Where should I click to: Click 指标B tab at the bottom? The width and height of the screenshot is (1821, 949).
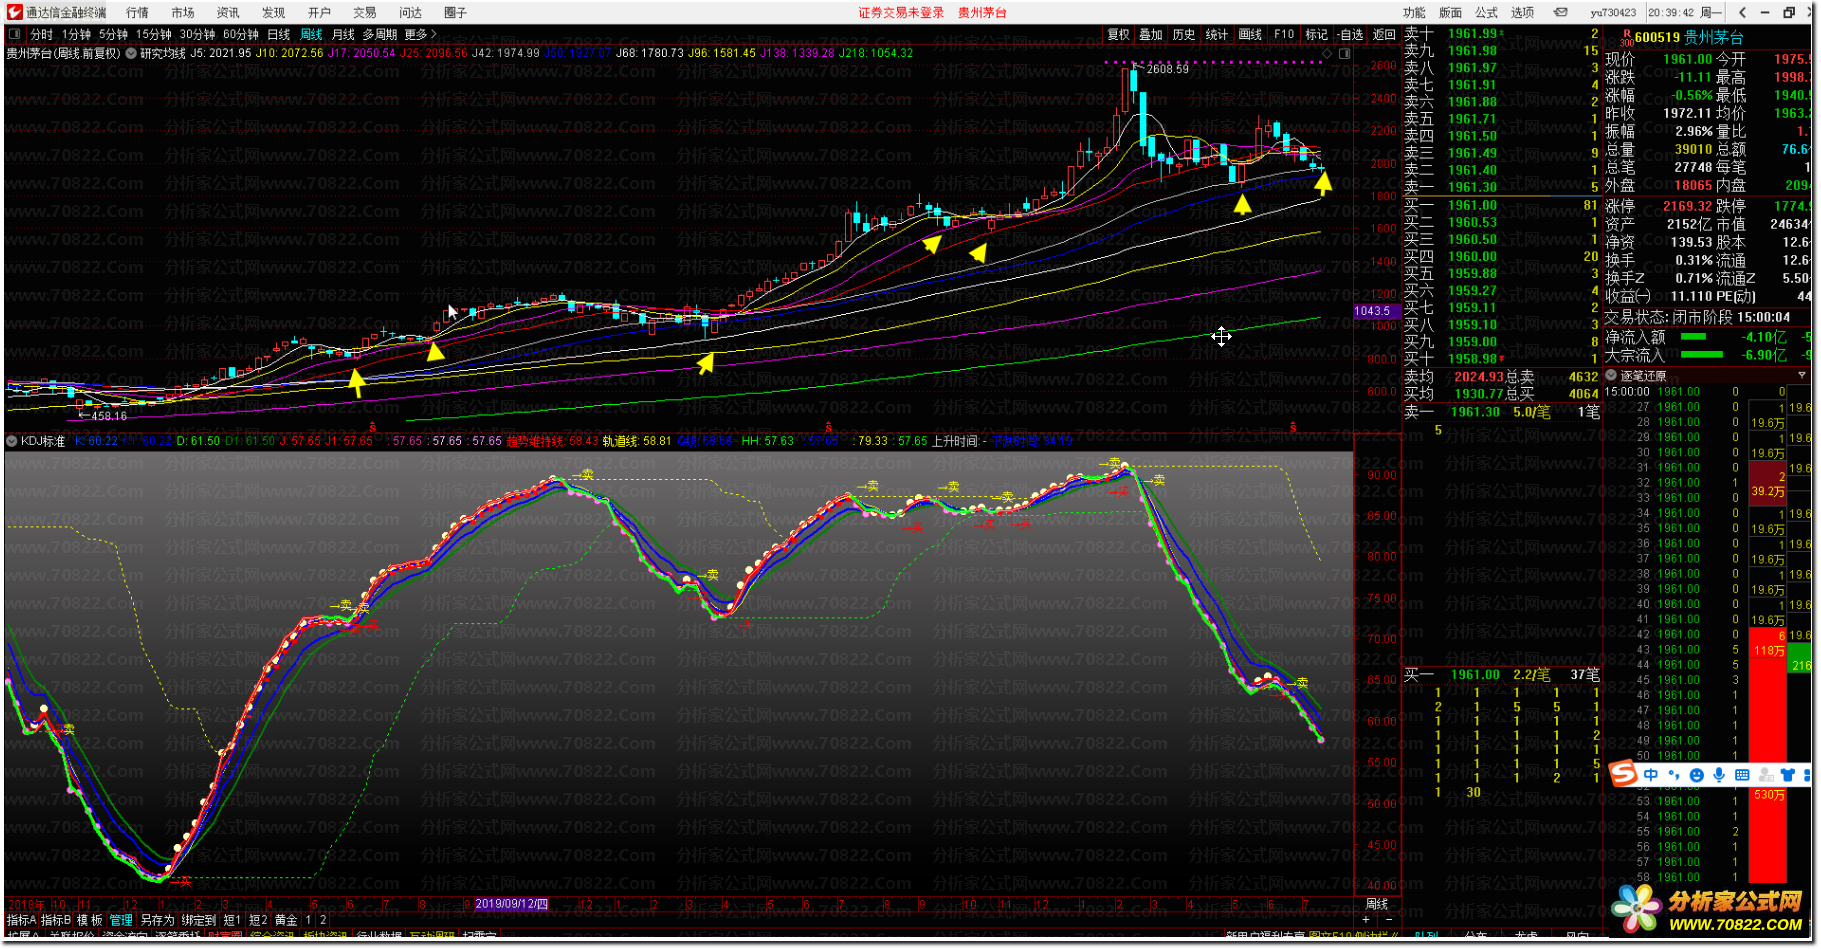tap(56, 920)
